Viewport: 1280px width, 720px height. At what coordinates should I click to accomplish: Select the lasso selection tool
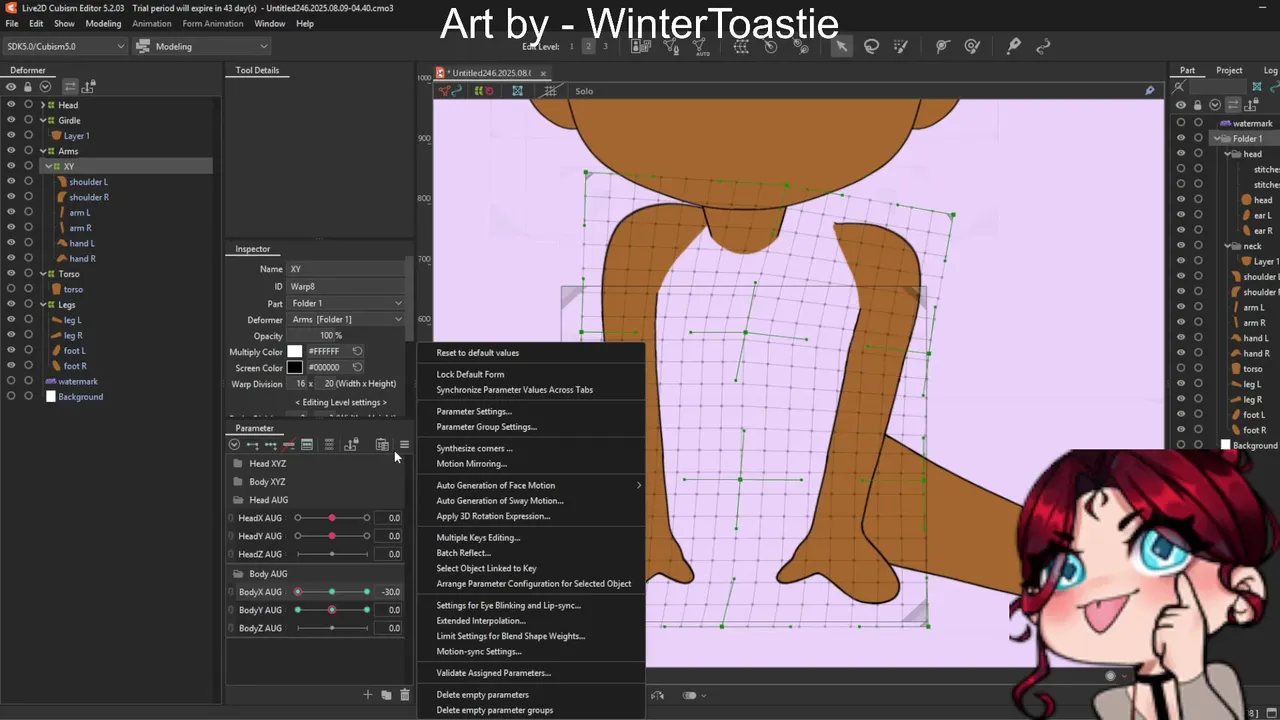871,46
